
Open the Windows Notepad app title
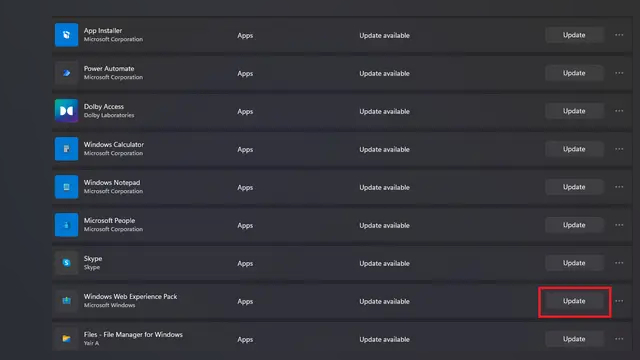point(112,182)
